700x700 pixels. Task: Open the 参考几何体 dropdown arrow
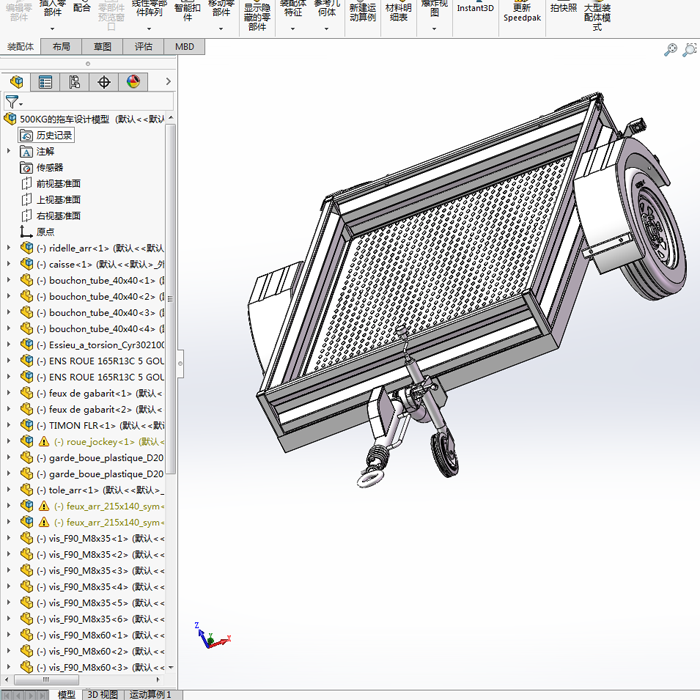(x=326, y=29)
